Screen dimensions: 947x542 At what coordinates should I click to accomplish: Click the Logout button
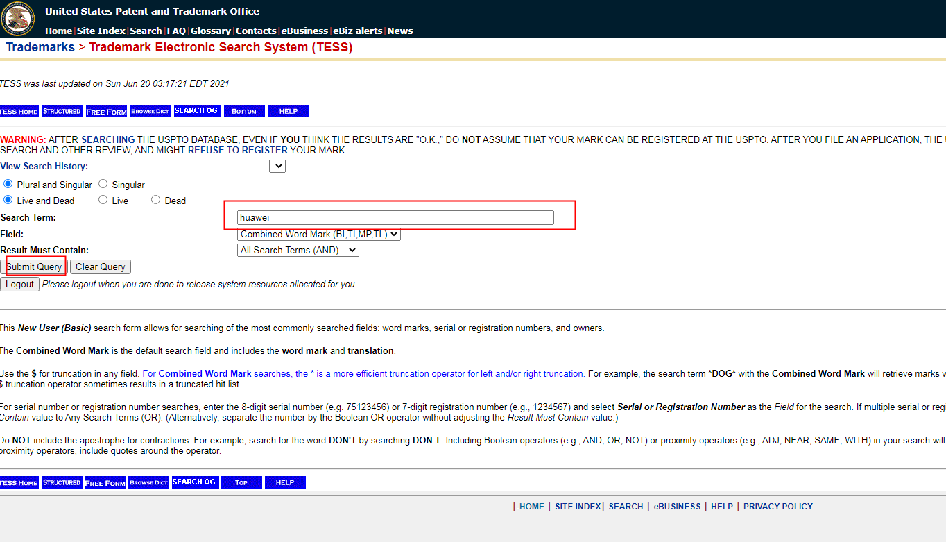pos(20,284)
